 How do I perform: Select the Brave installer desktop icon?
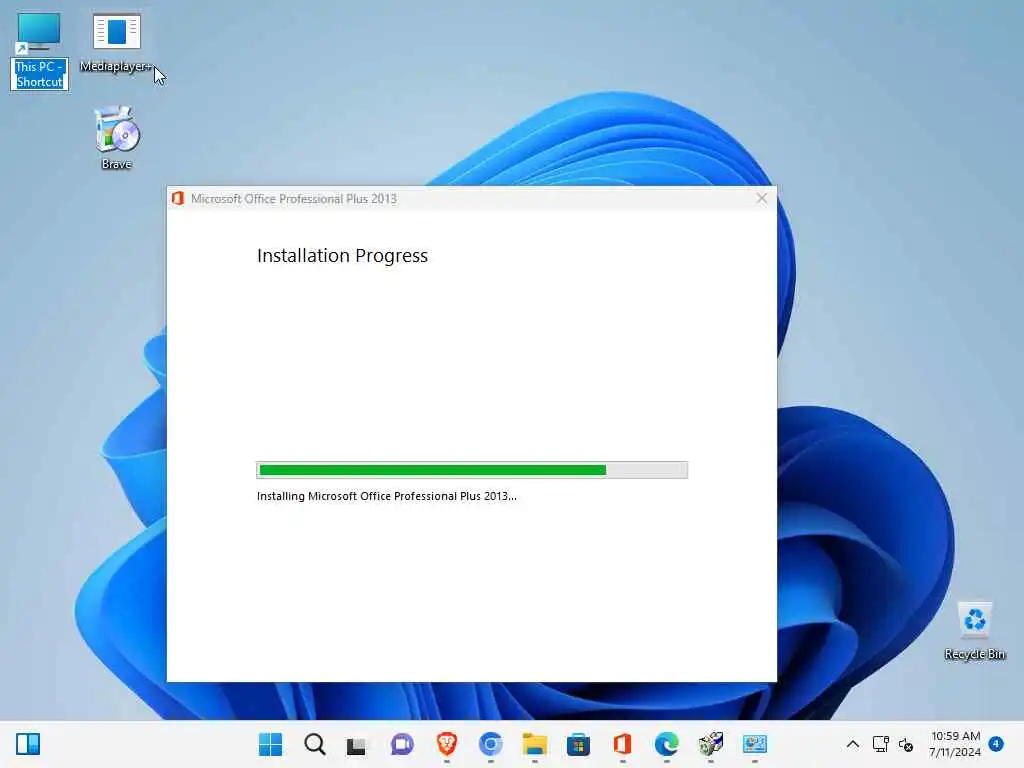[x=117, y=138]
